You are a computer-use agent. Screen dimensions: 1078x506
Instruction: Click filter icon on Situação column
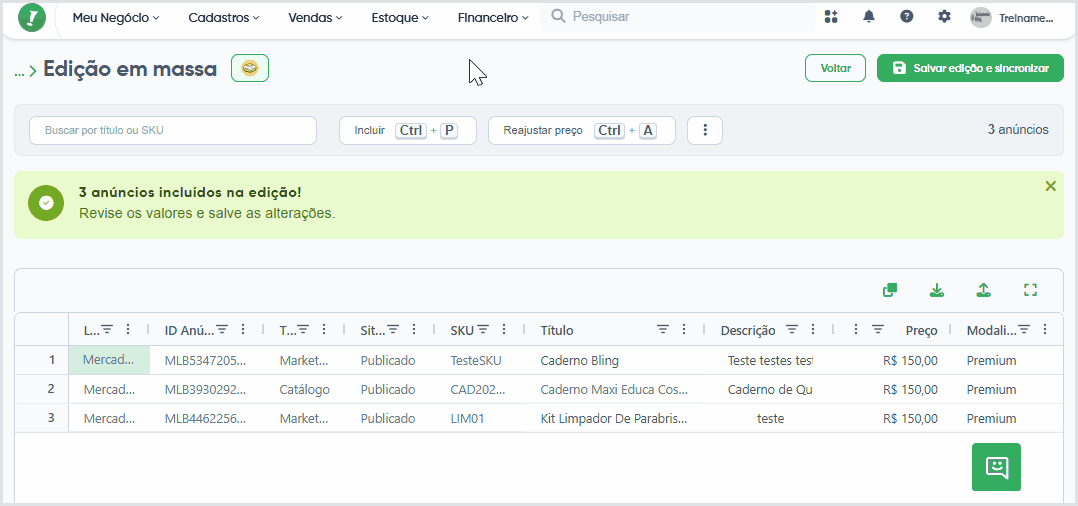pyautogui.click(x=393, y=330)
